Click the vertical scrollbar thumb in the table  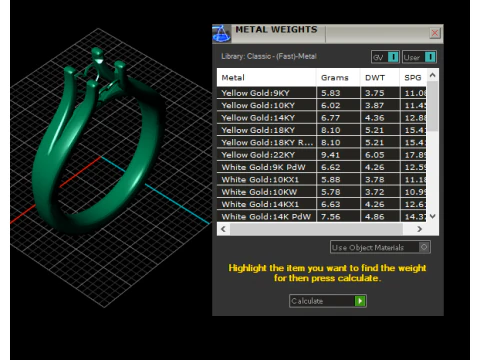pyautogui.click(x=433, y=106)
